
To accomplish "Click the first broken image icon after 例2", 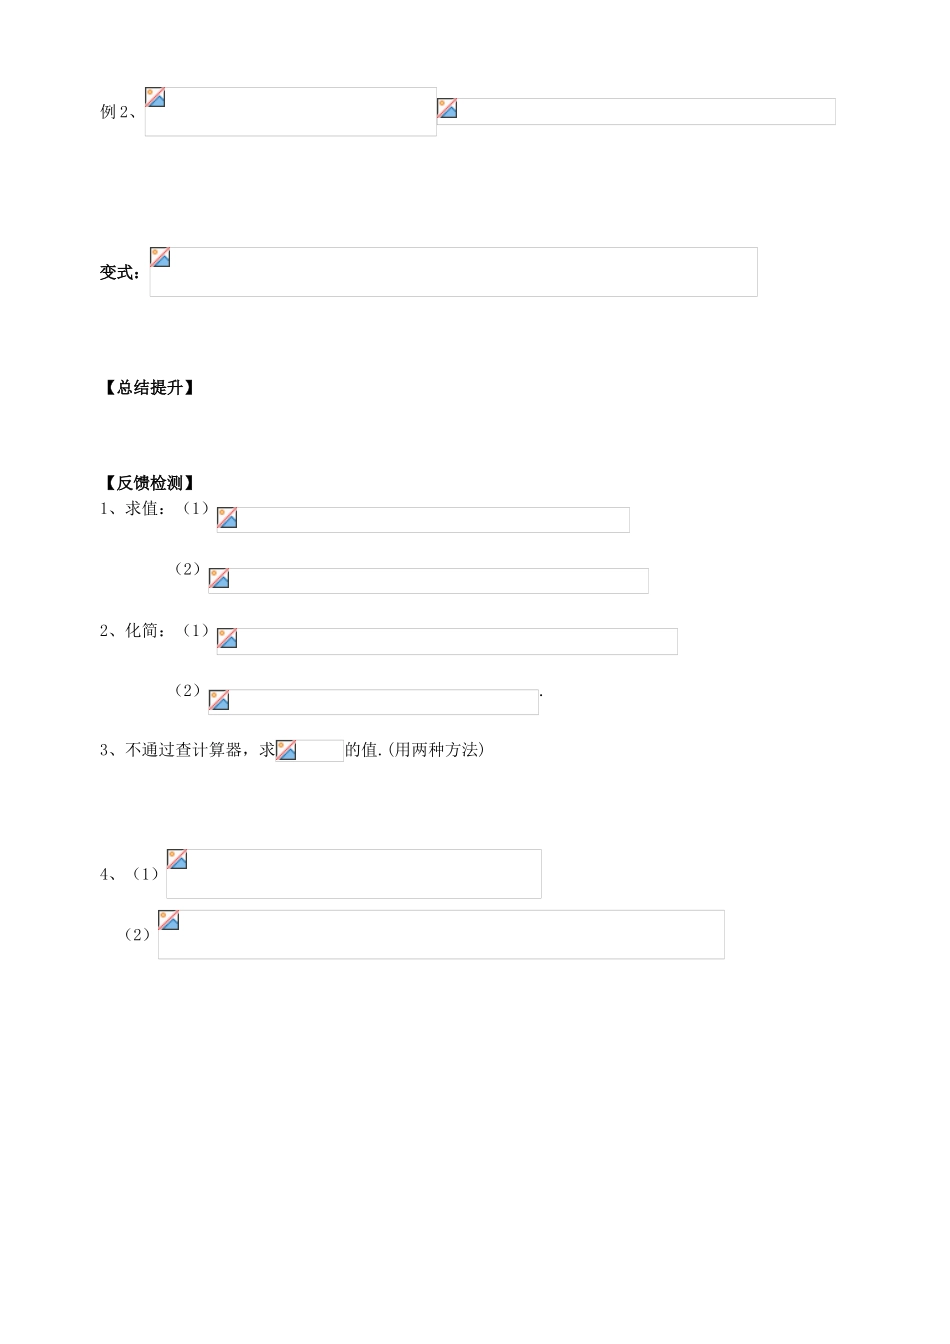I will click(x=155, y=97).
